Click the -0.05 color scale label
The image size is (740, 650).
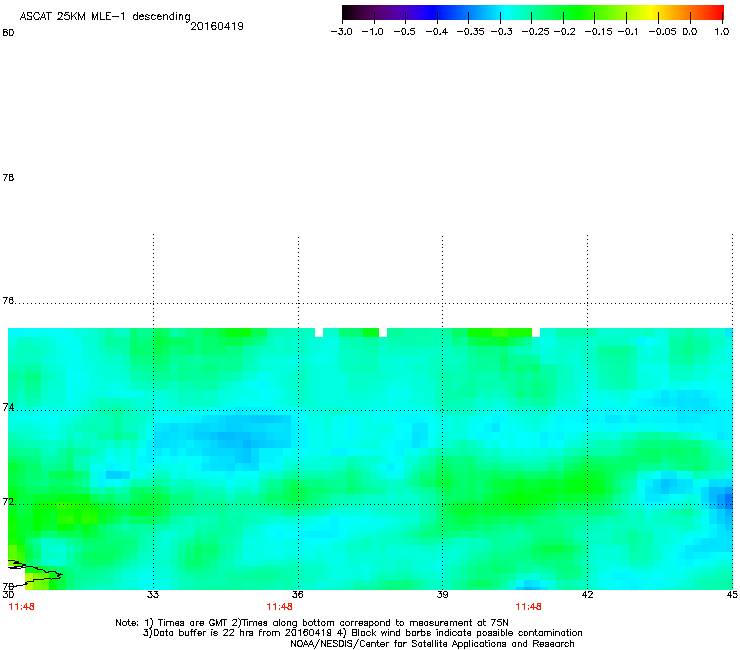point(663,32)
